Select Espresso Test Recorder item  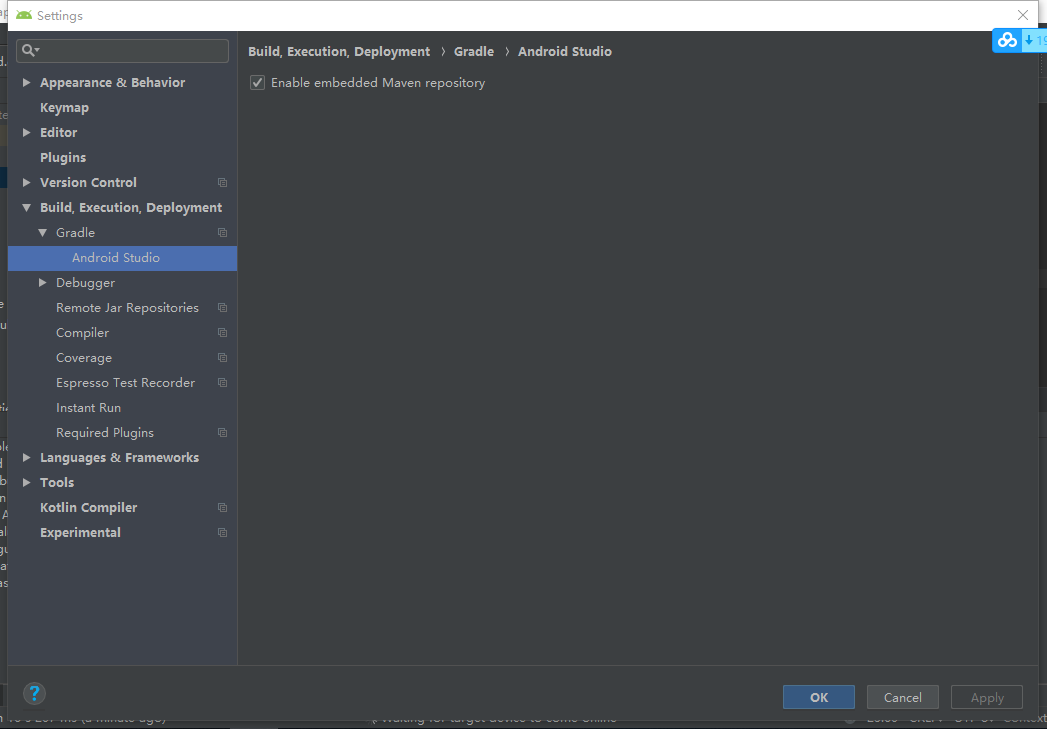125,383
